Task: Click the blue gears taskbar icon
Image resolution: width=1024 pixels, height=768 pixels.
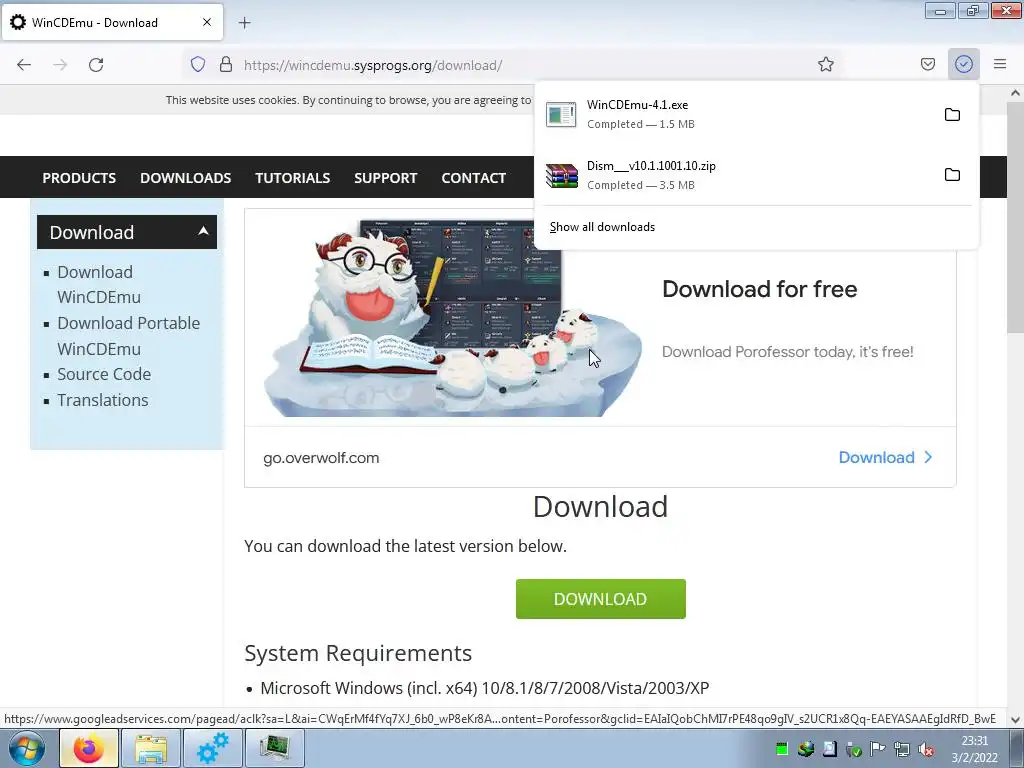Action: click(213, 748)
